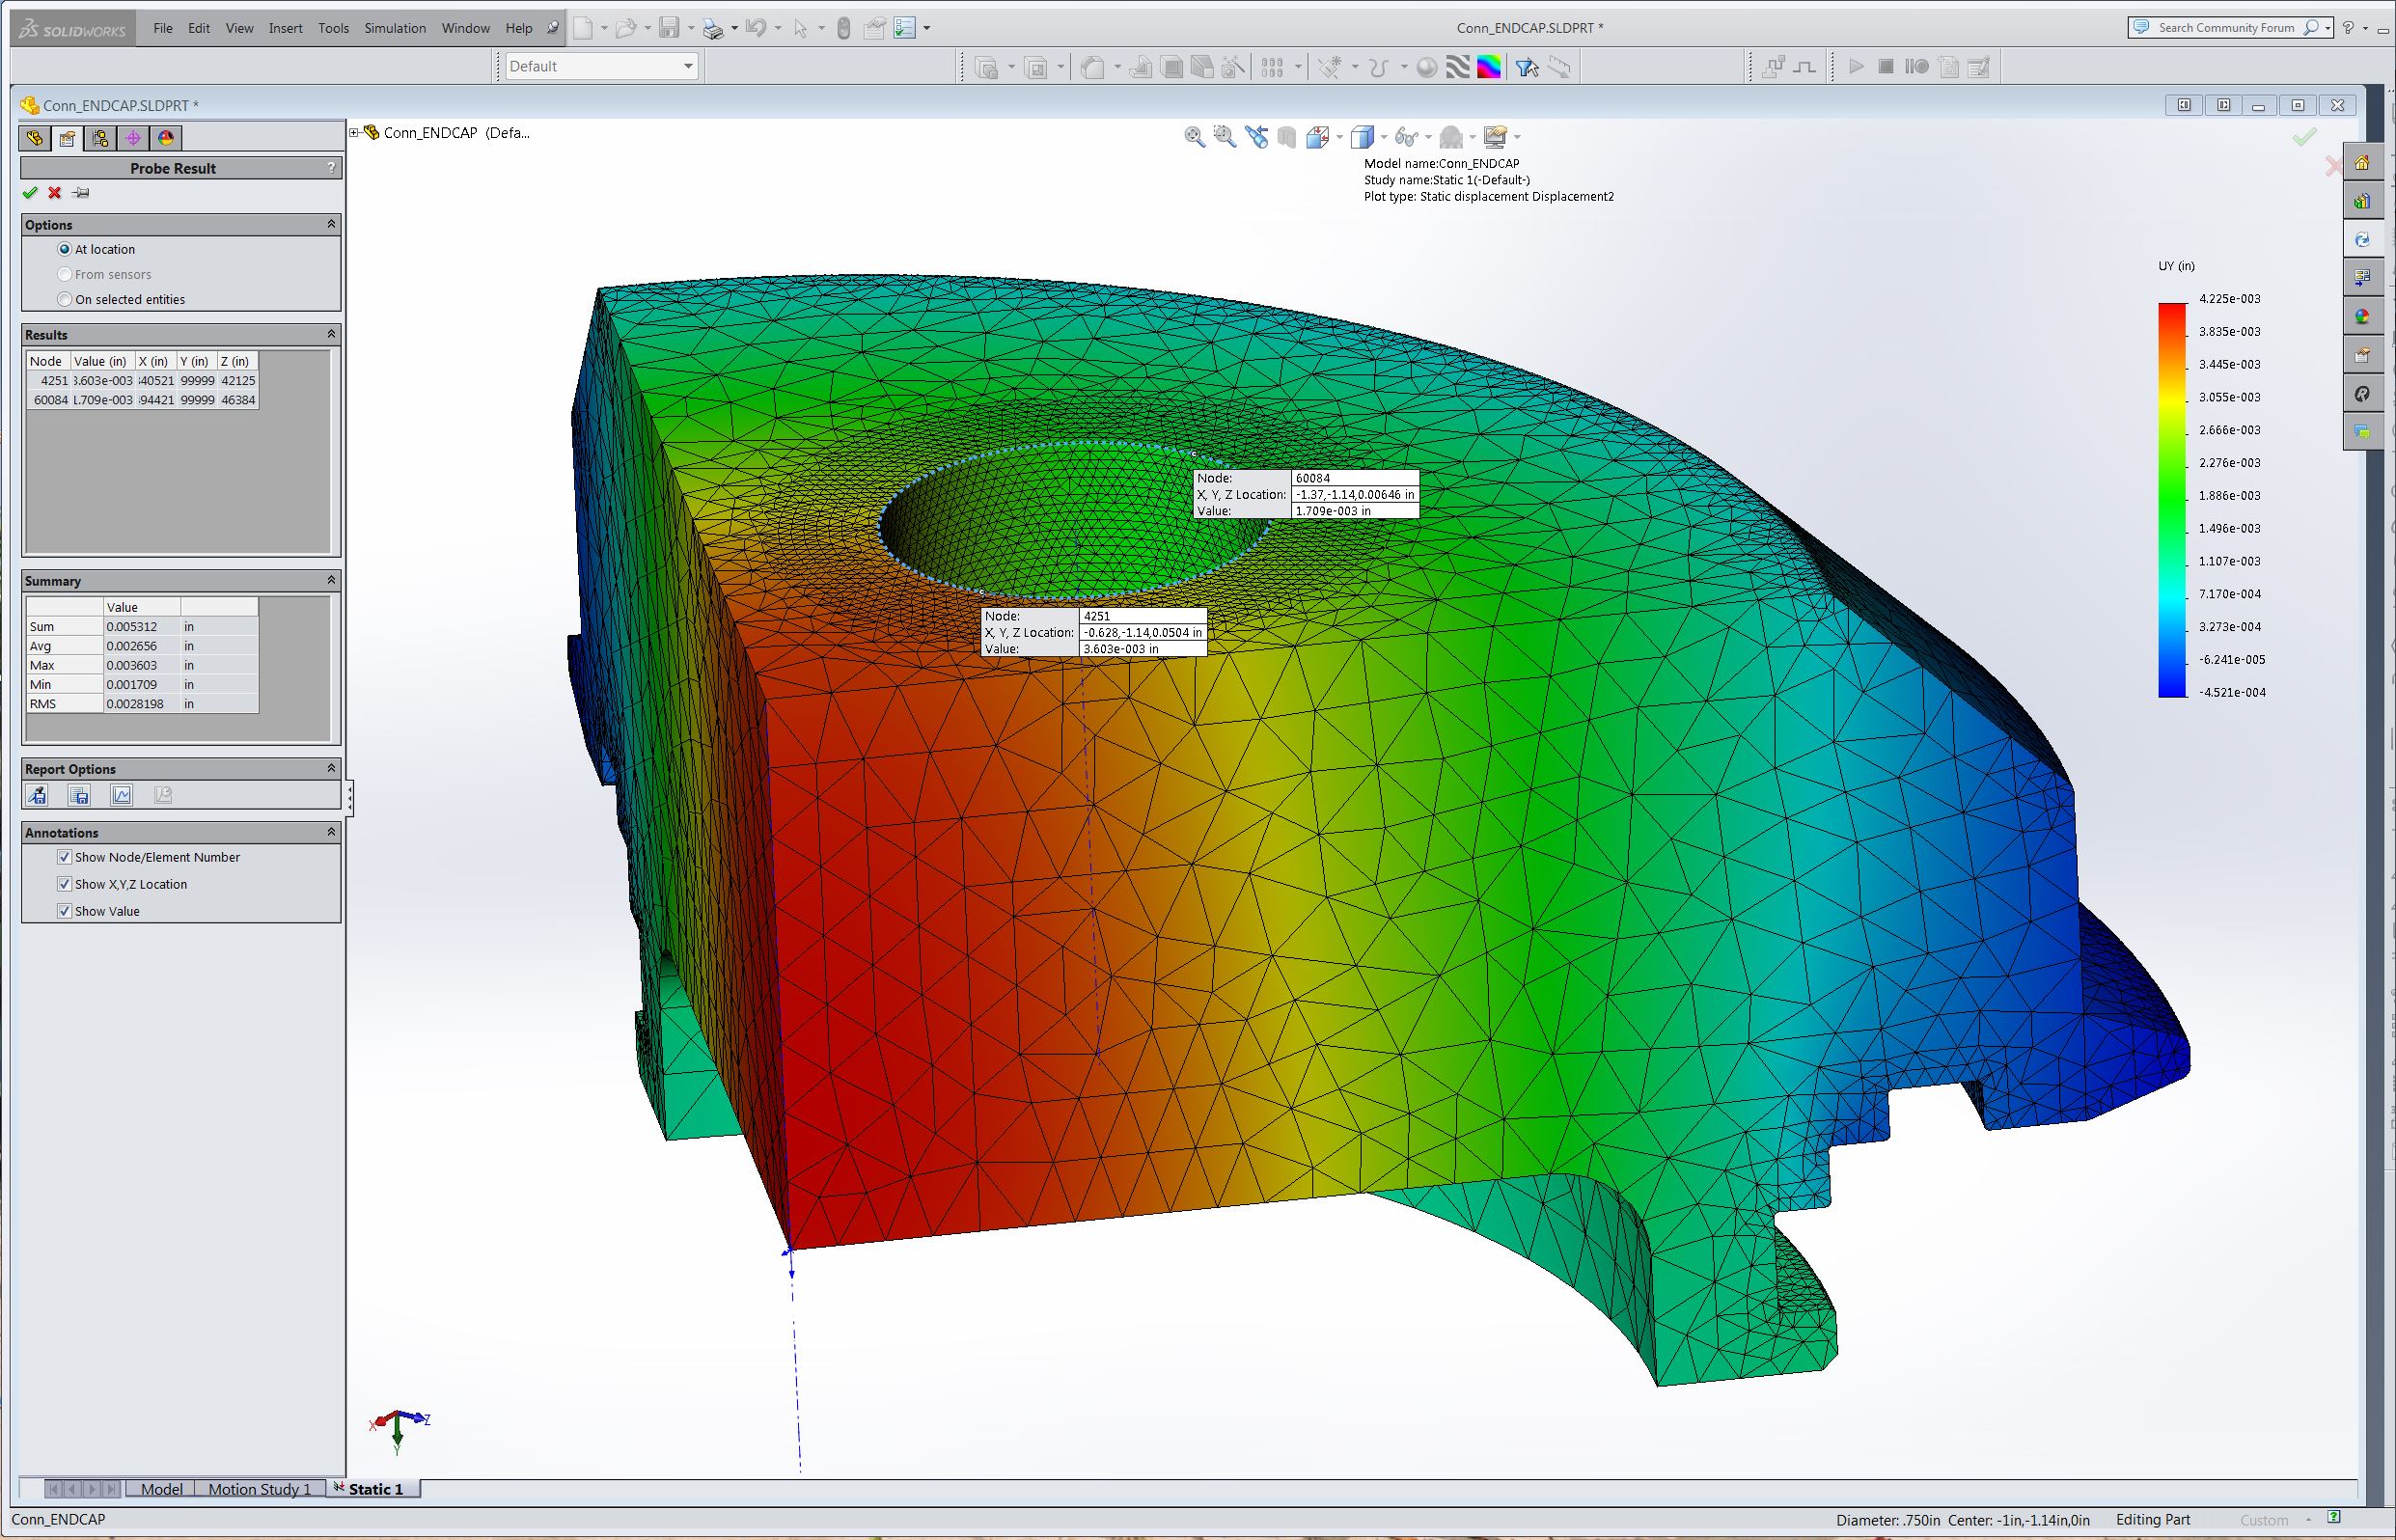
Task: Click the Zoom to Fit icon
Action: coord(1194,137)
